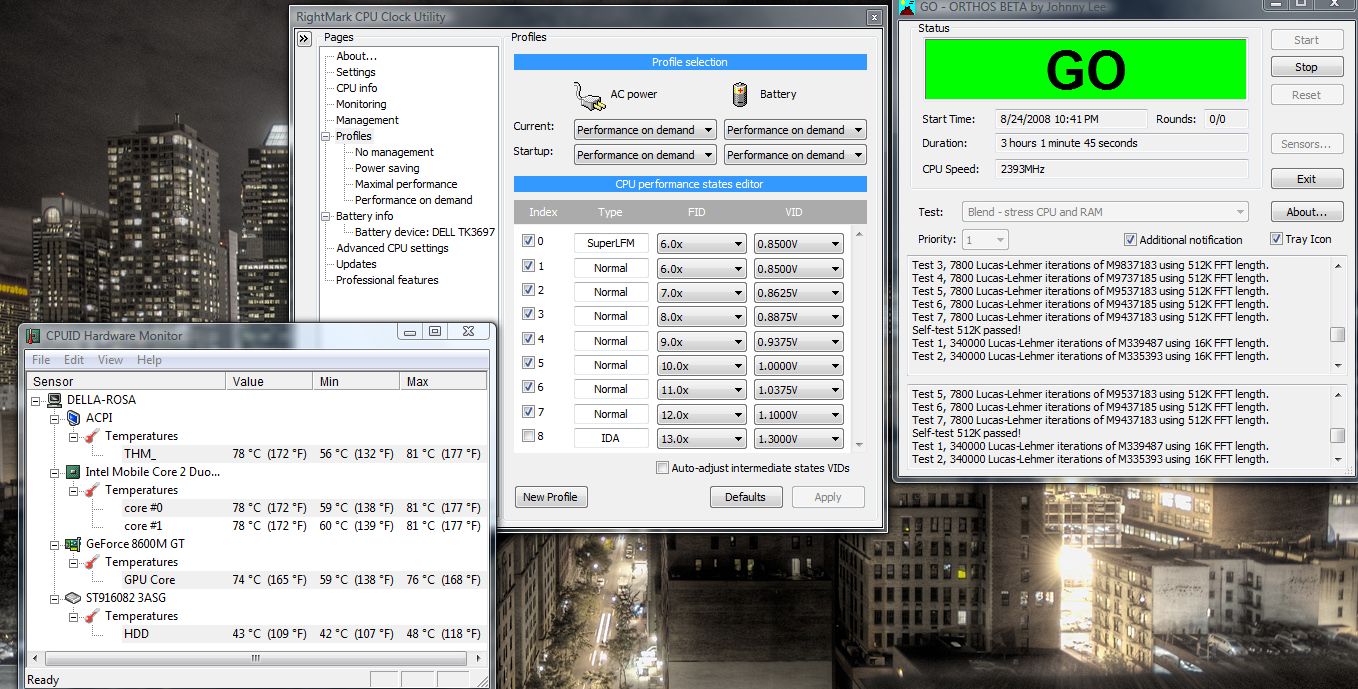Click the Value column header
This screenshot has height=689, width=1358.
coord(269,381)
